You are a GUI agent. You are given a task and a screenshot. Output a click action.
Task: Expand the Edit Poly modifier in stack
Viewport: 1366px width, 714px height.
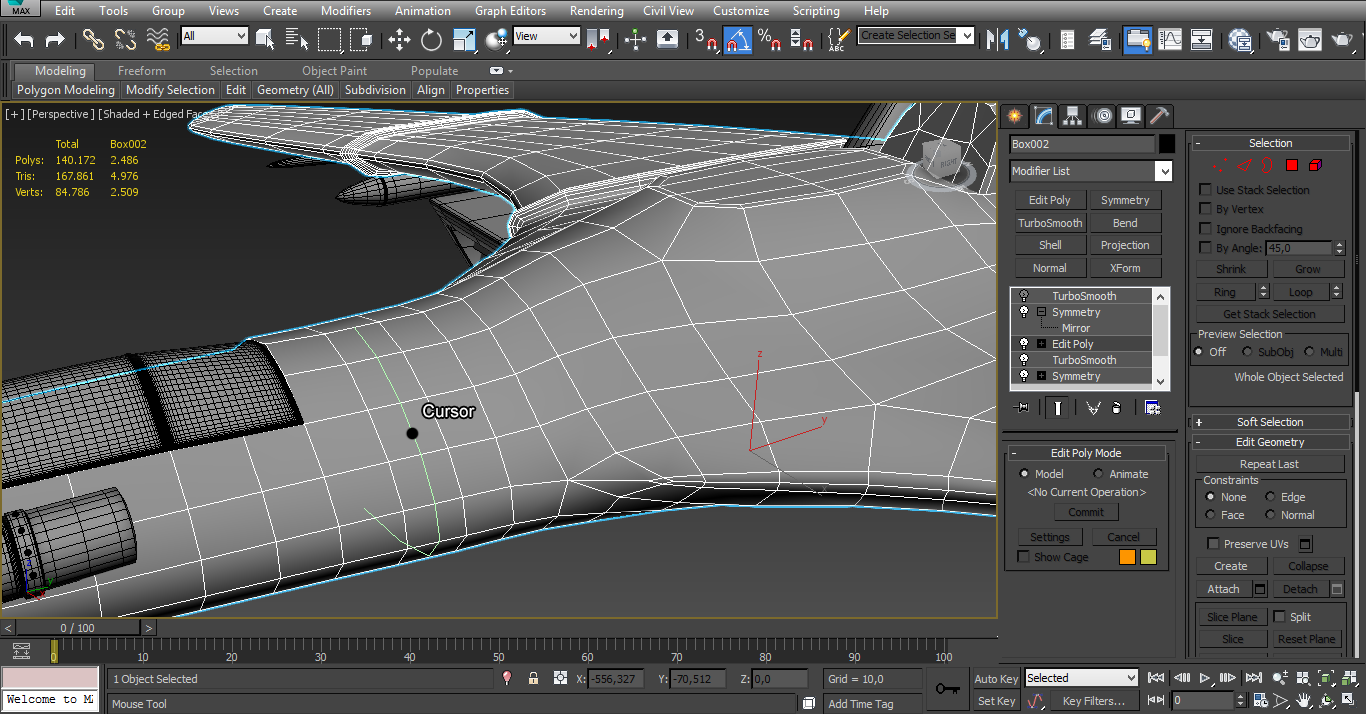click(x=1041, y=344)
